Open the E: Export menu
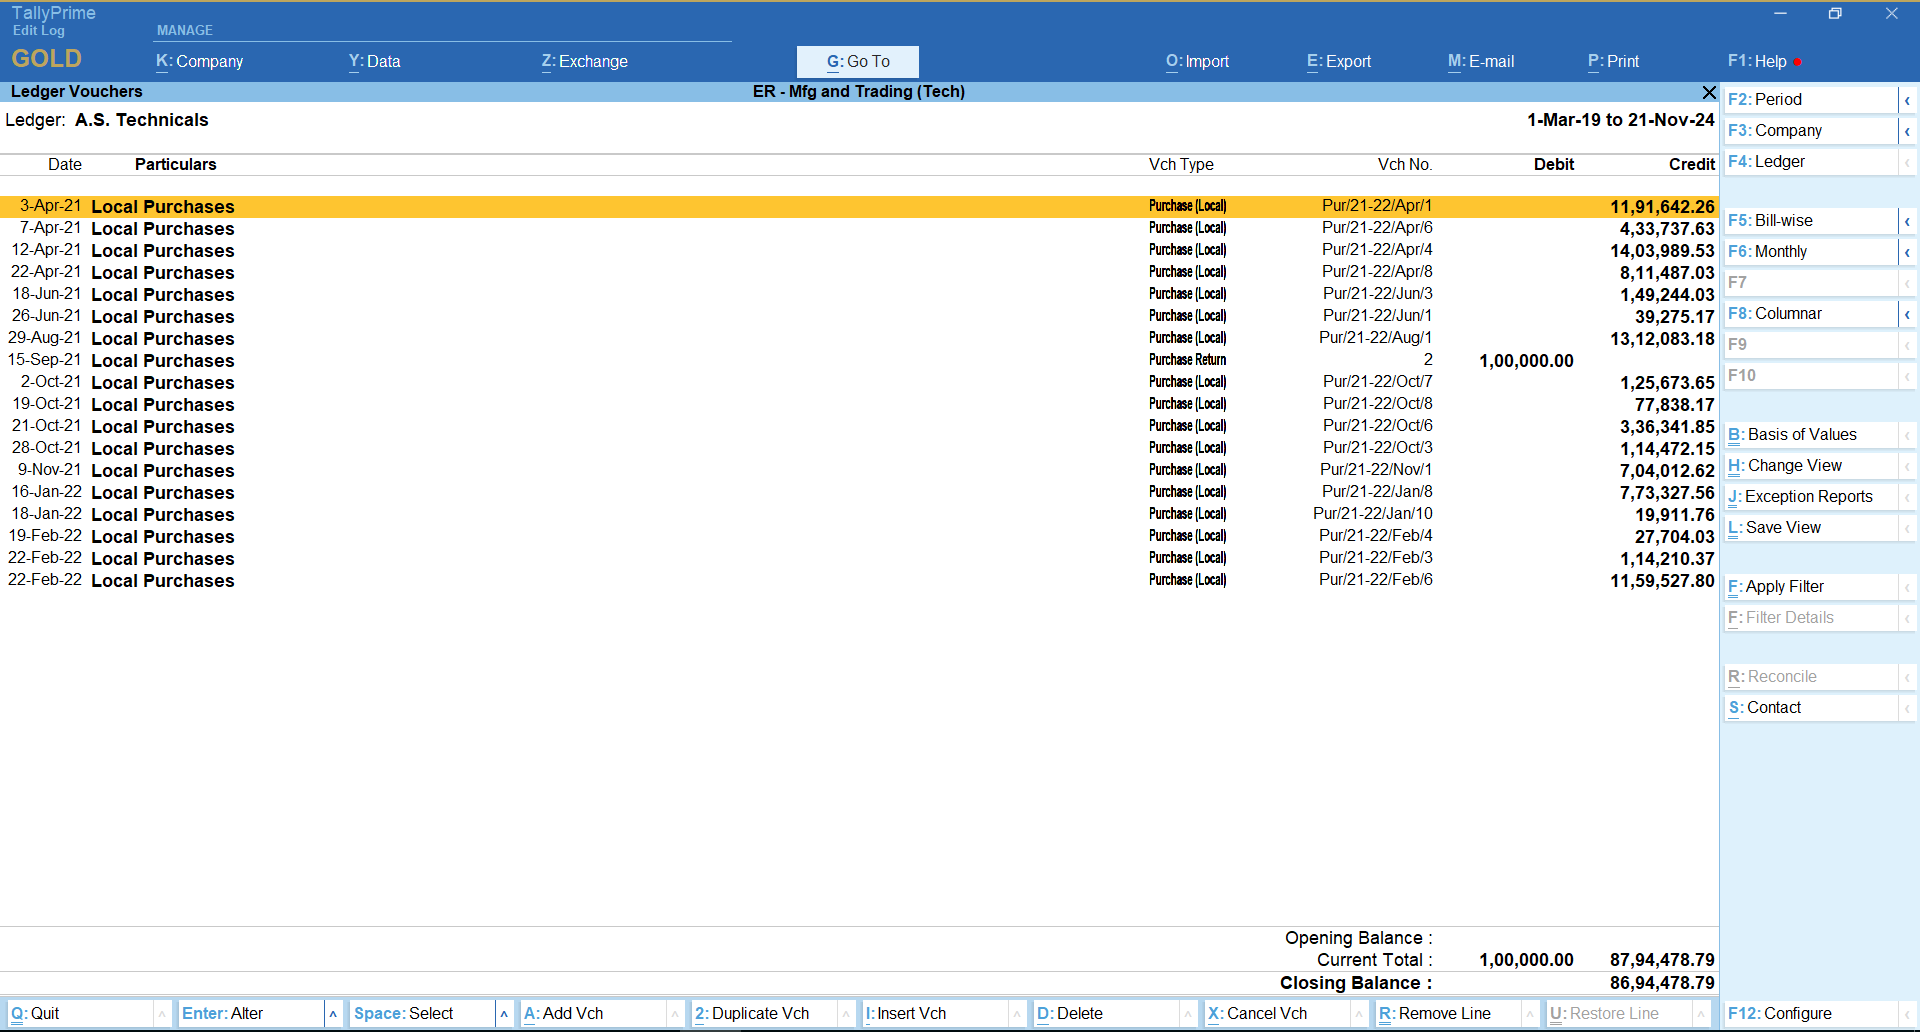The height and width of the screenshot is (1032, 1920). pyautogui.click(x=1338, y=62)
